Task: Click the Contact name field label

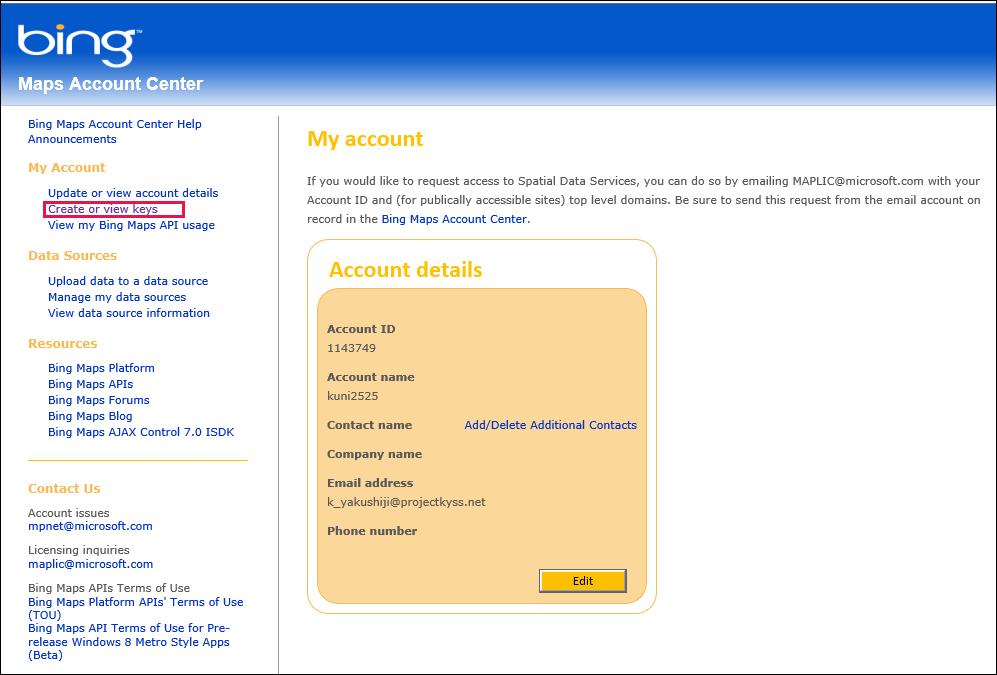Action: [x=369, y=425]
